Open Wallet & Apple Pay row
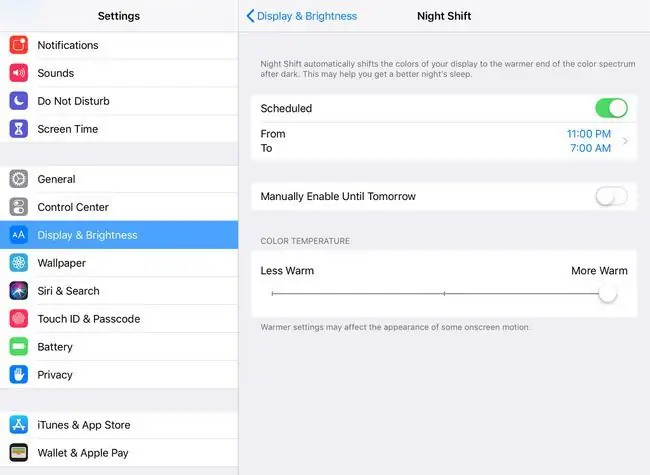 (119, 453)
